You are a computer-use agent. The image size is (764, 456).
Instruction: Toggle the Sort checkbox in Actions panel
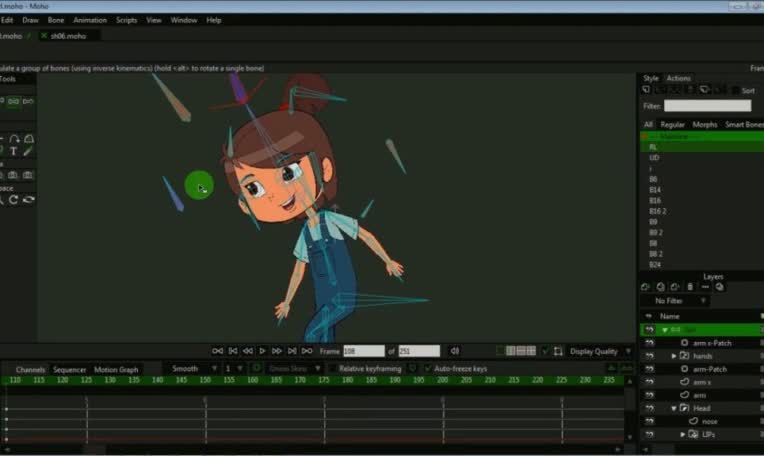[735, 91]
